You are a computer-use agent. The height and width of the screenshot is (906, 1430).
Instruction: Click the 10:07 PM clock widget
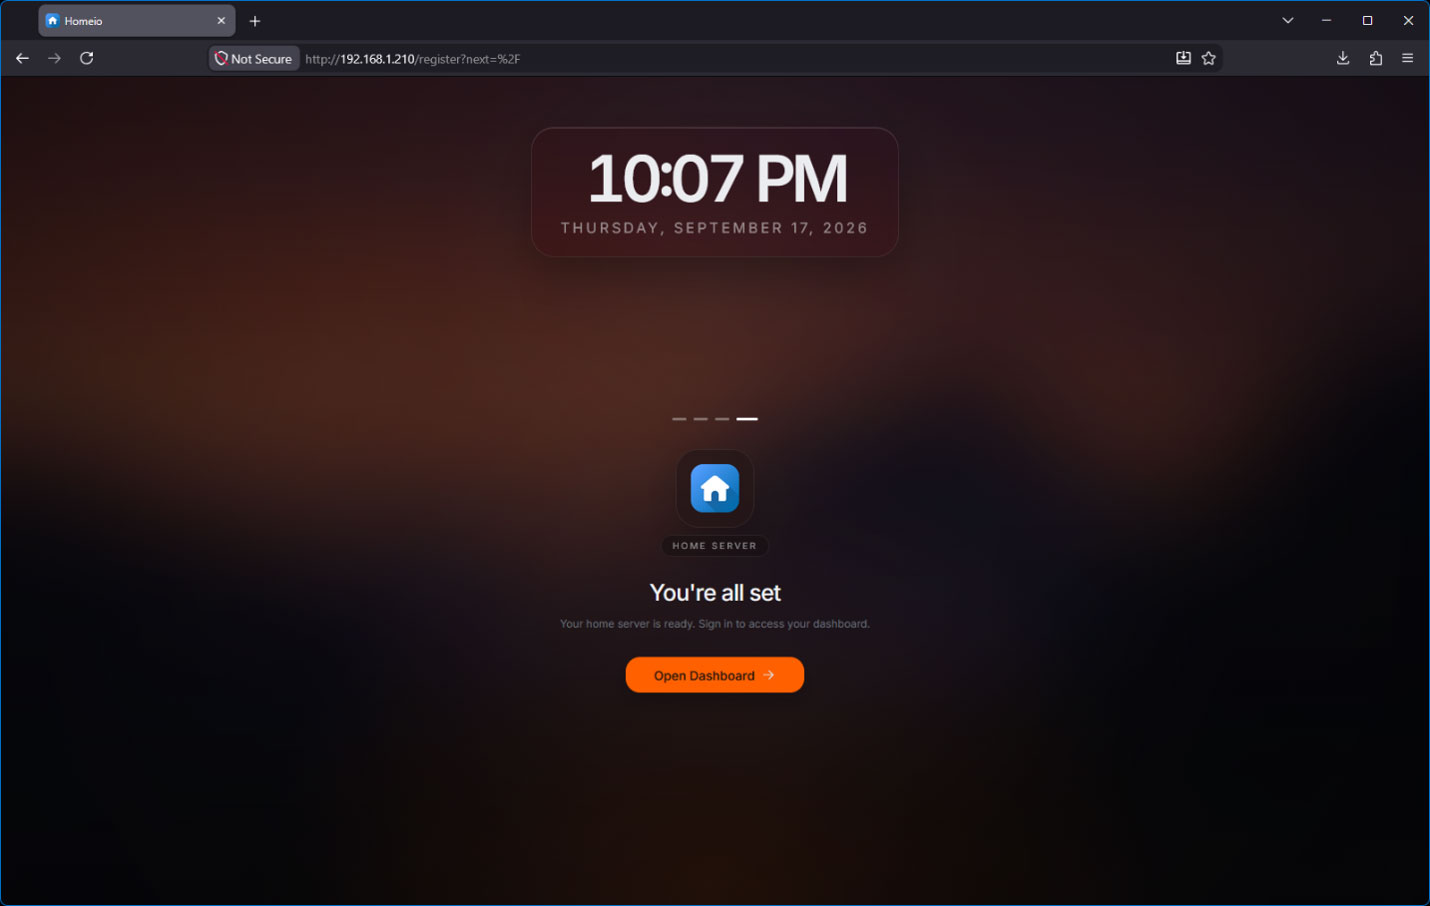[715, 192]
